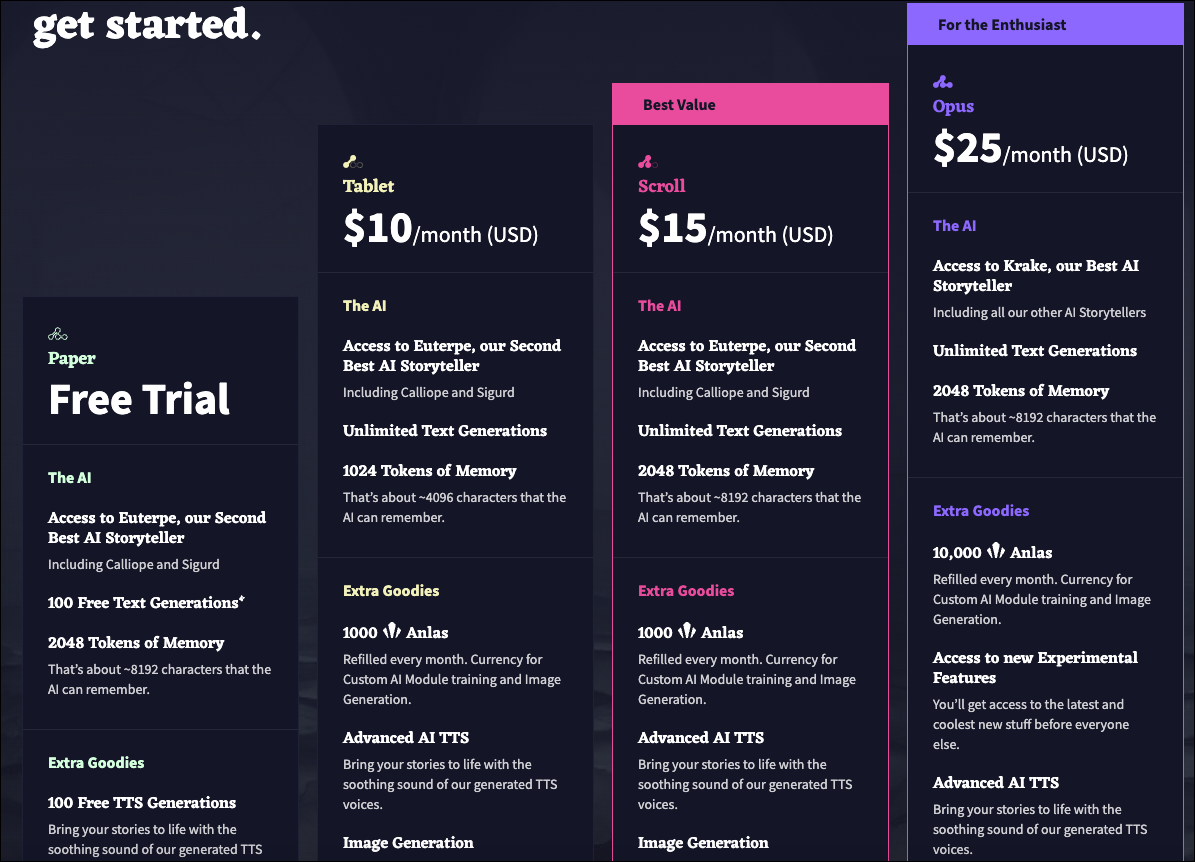Viewport: 1195px width, 862px height.
Task: Pick the $10/month Tablet price
Action: coord(440,230)
